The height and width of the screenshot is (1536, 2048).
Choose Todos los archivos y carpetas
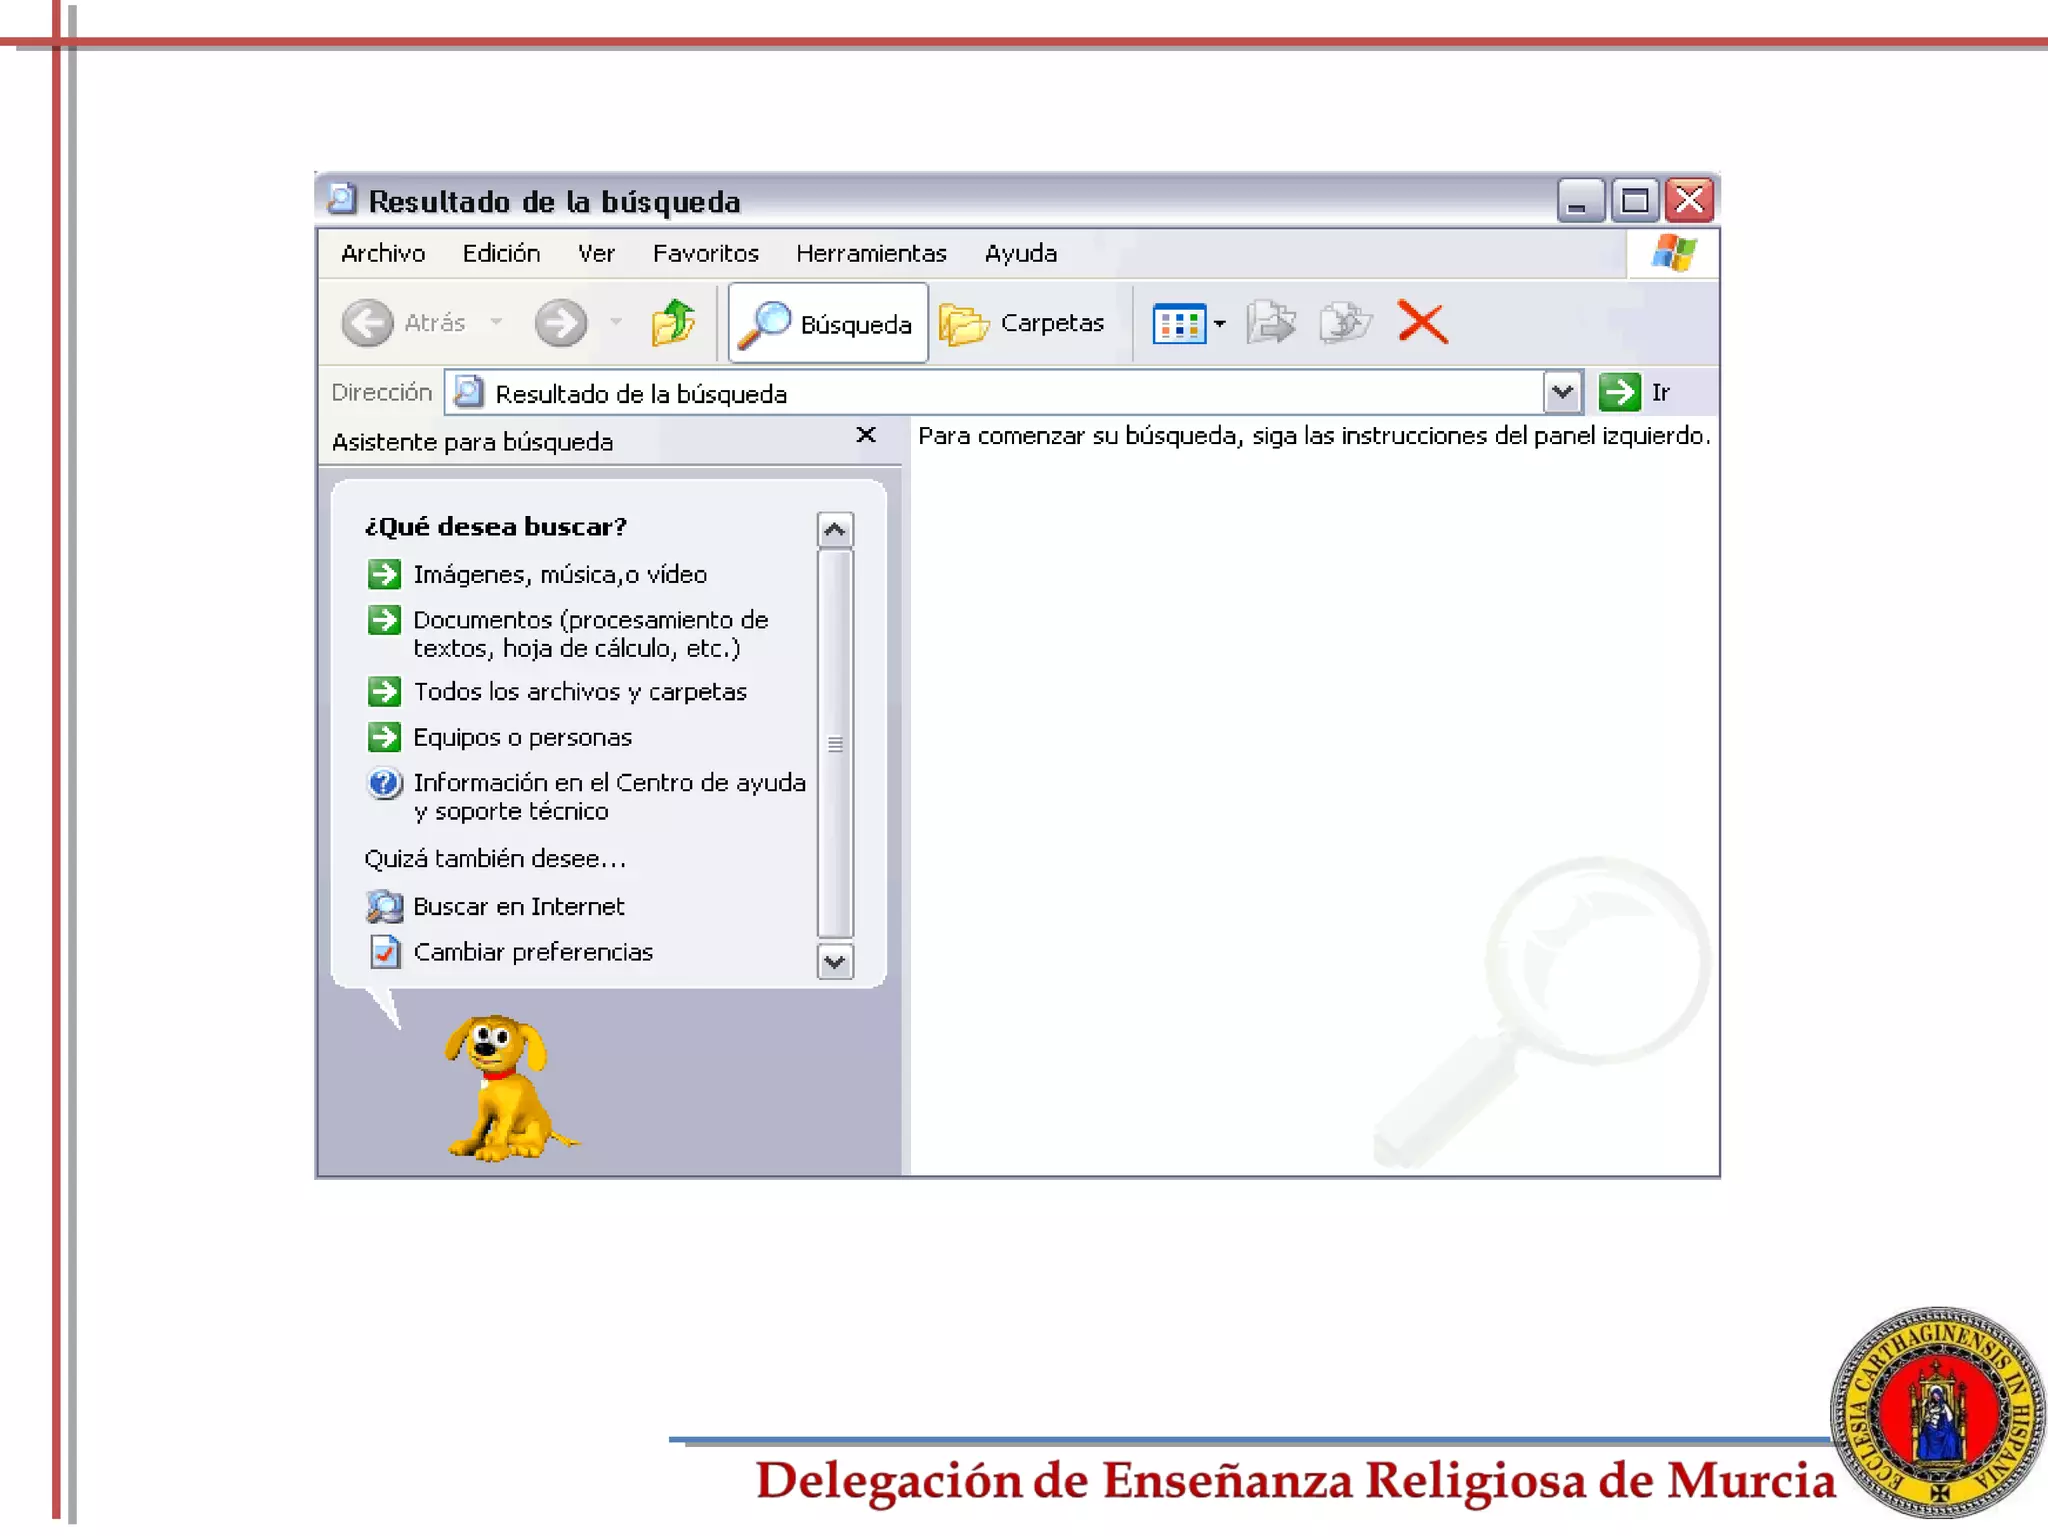pyautogui.click(x=580, y=692)
